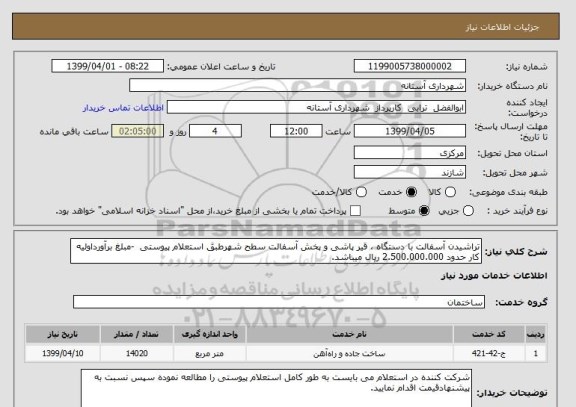Click the تعداد / مقدار column header
This screenshot has width=576, height=407.
click(137, 334)
